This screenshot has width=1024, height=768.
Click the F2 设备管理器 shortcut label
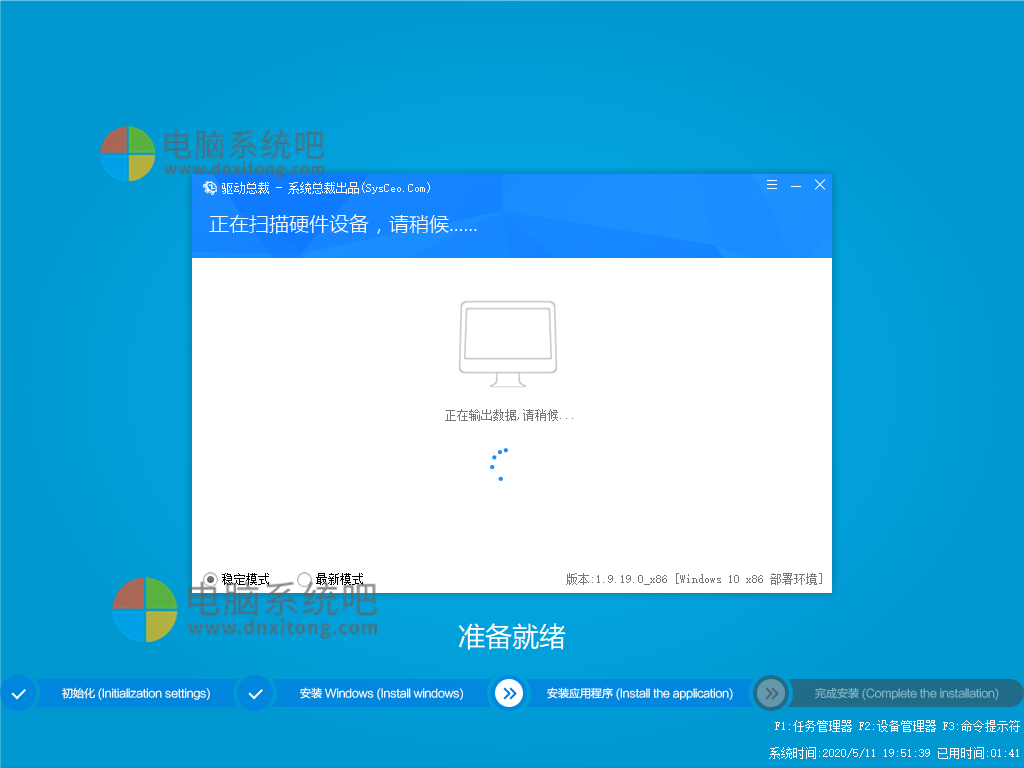point(901,727)
